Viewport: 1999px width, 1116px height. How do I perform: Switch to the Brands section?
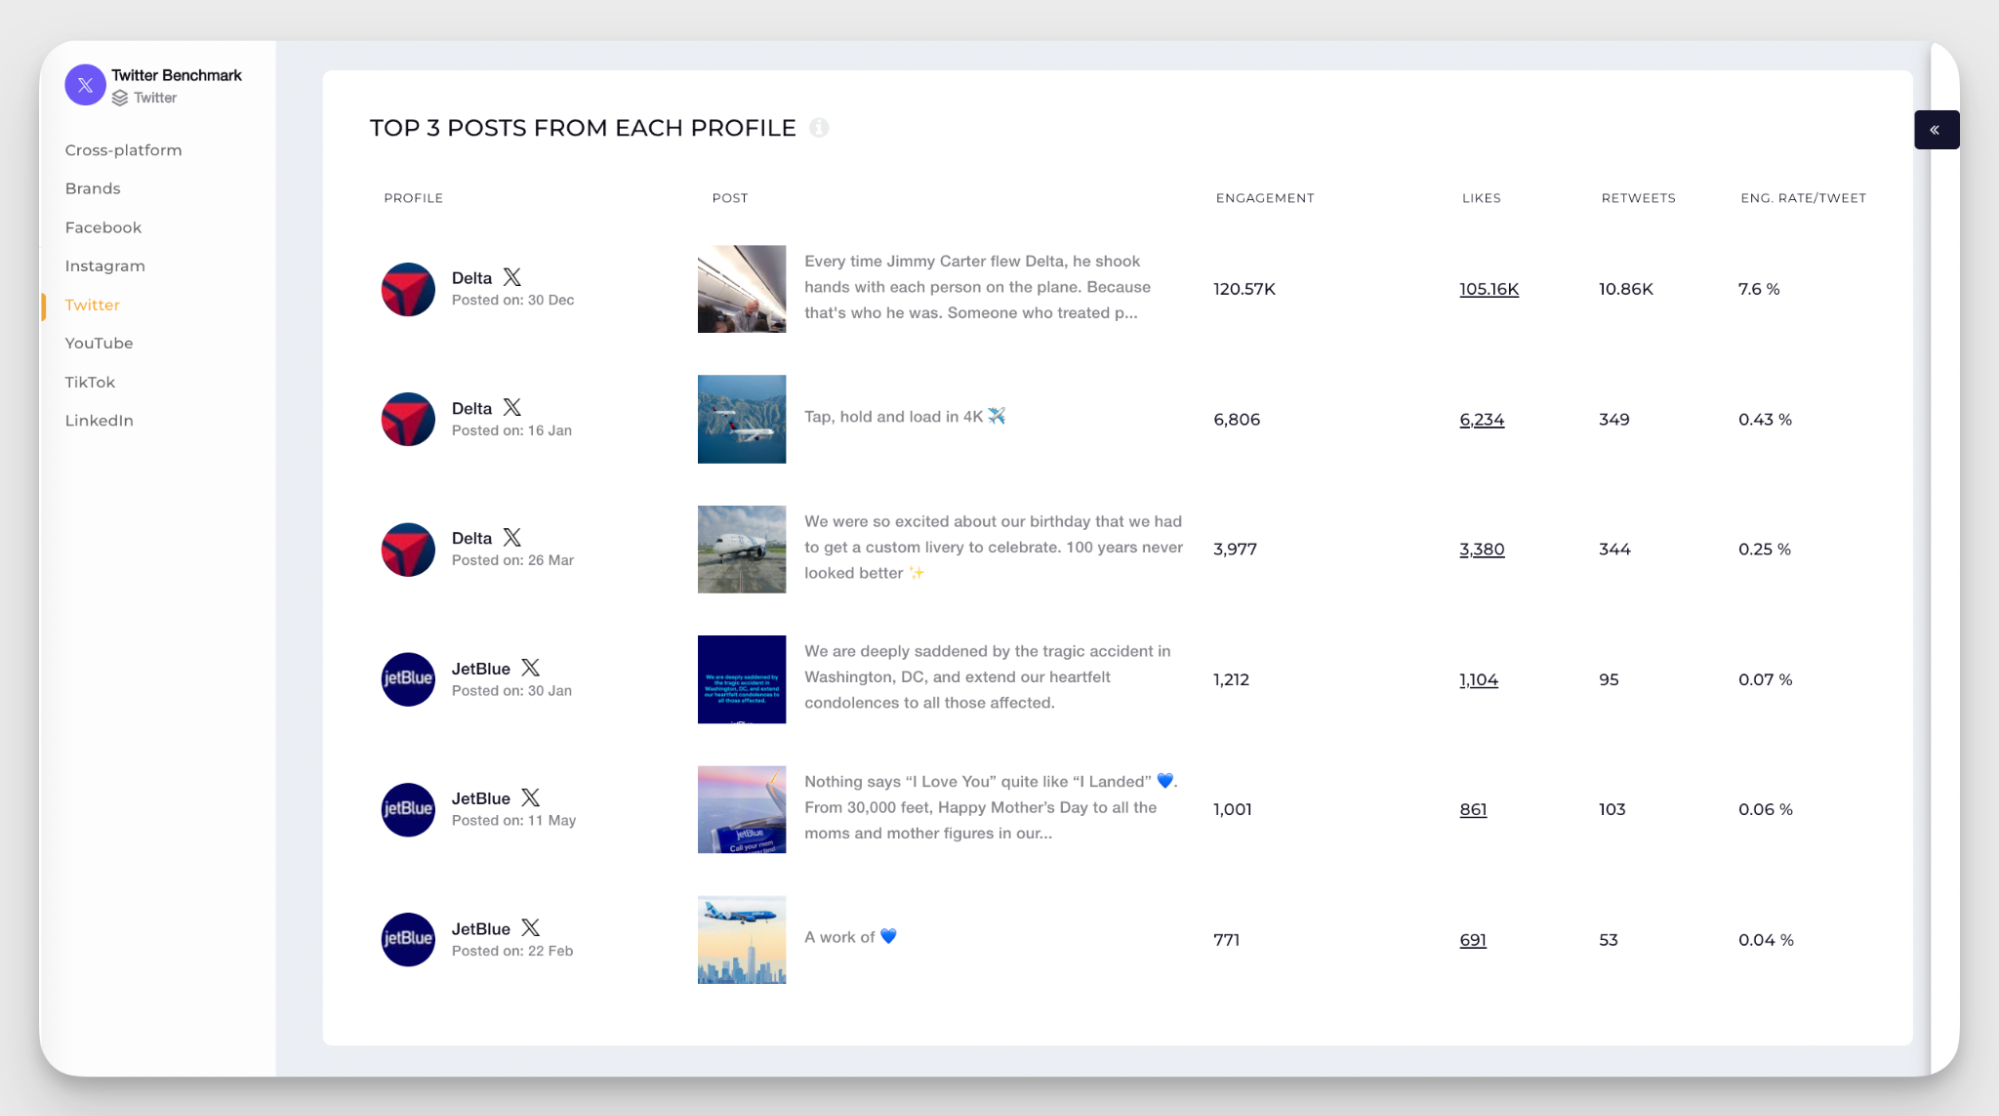[x=92, y=188]
